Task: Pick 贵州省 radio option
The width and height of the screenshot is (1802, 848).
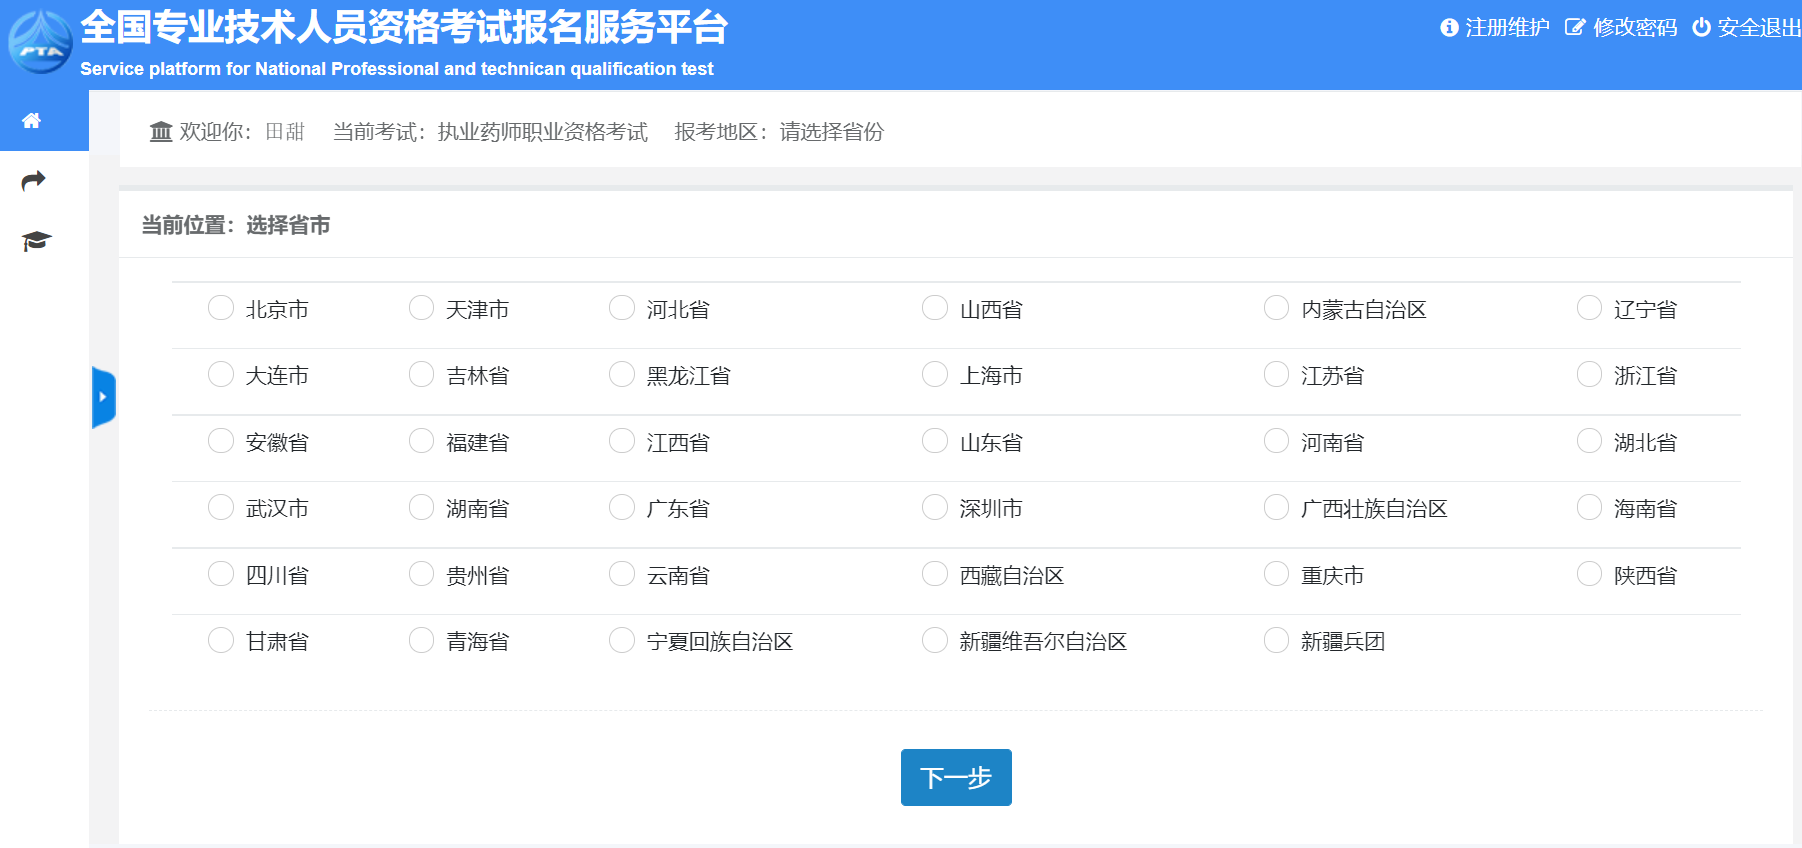Action: [422, 574]
